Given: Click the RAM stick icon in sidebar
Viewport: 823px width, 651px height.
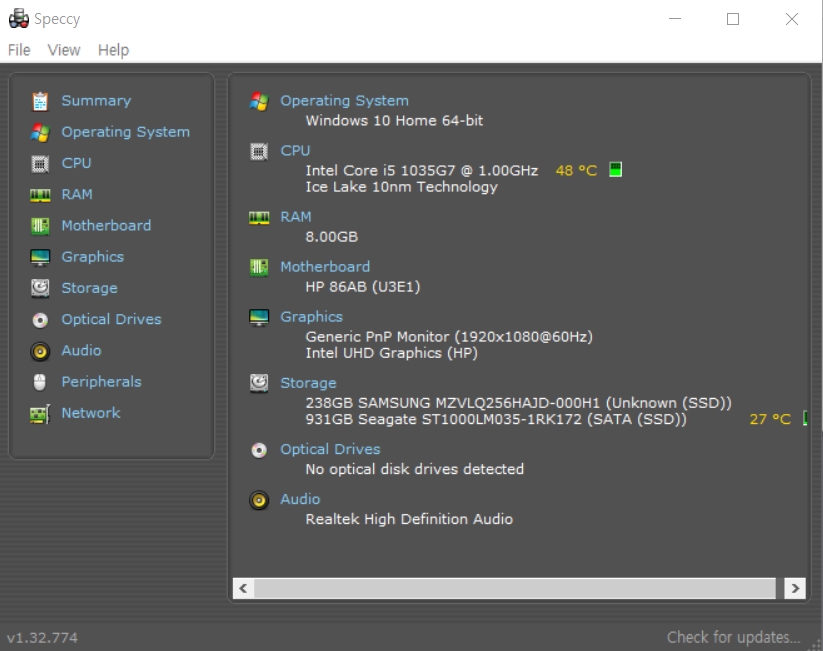Looking at the screenshot, I should coord(40,195).
